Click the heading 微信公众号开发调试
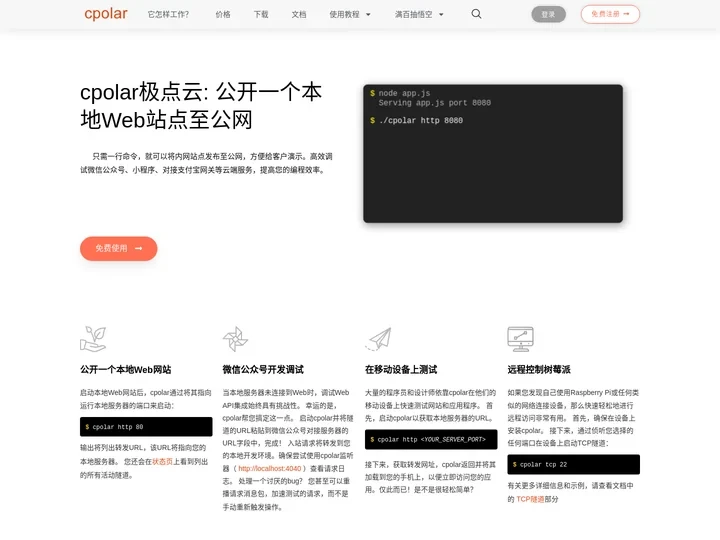The image size is (720, 540). (x=263, y=370)
